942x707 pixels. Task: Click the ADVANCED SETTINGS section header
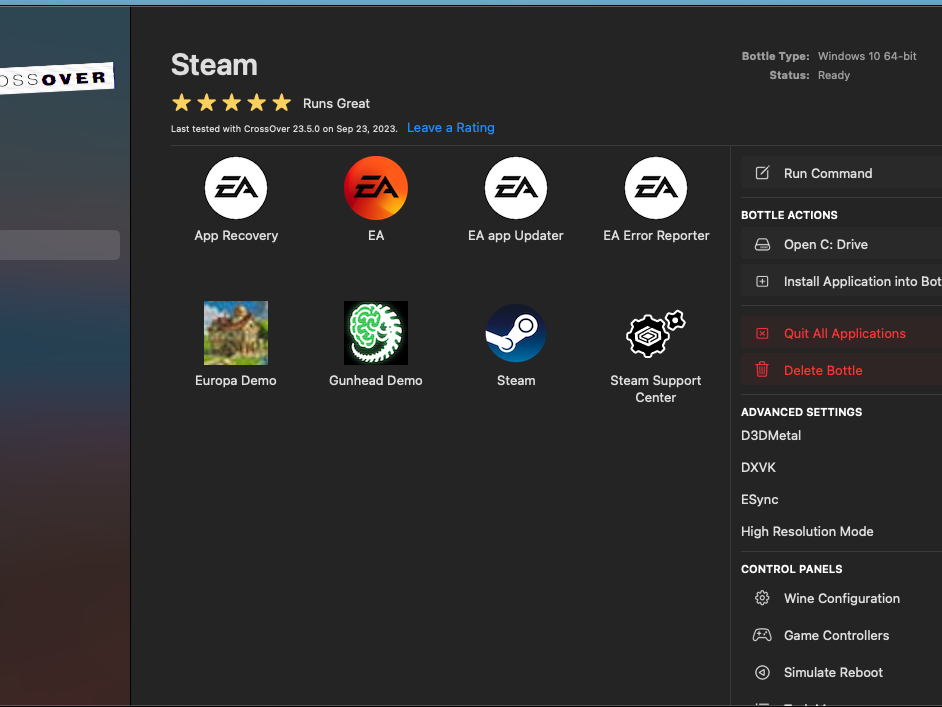click(x=801, y=412)
